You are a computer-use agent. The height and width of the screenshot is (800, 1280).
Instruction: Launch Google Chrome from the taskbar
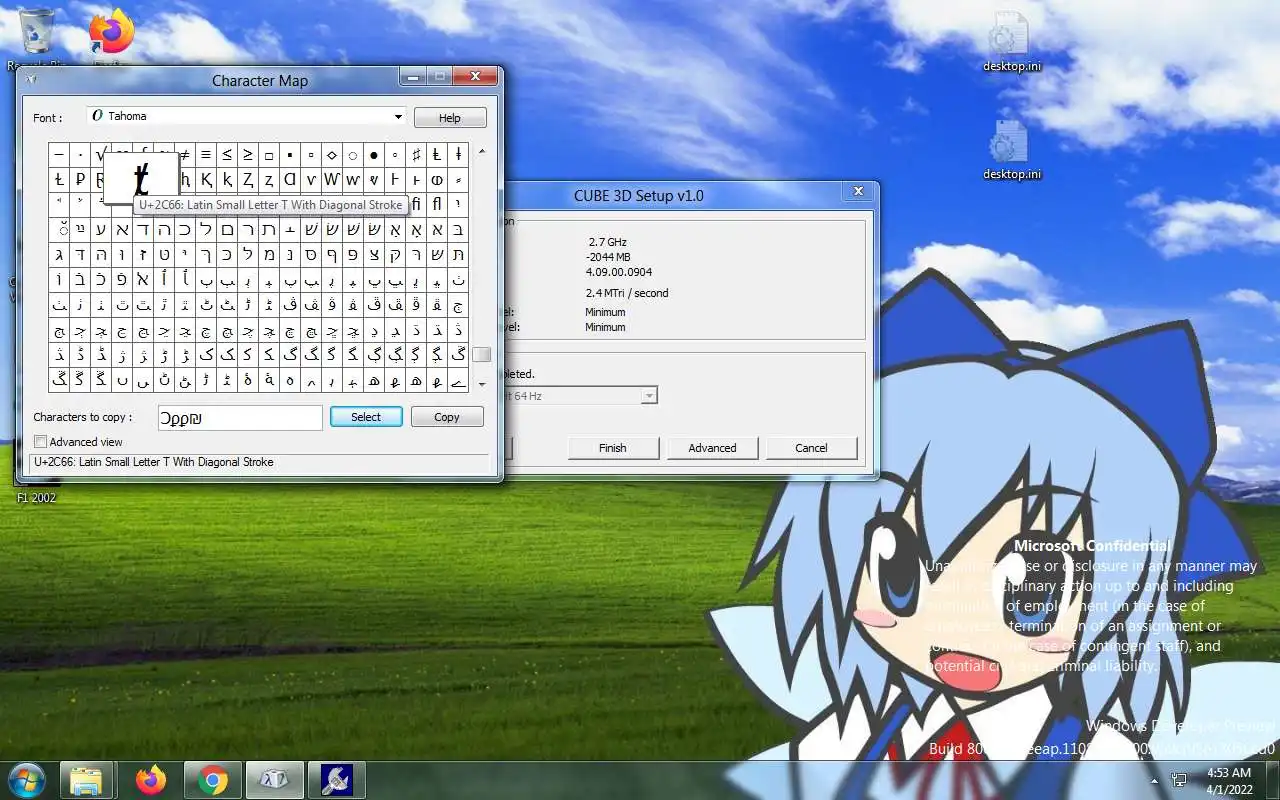click(x=212, y=780)
